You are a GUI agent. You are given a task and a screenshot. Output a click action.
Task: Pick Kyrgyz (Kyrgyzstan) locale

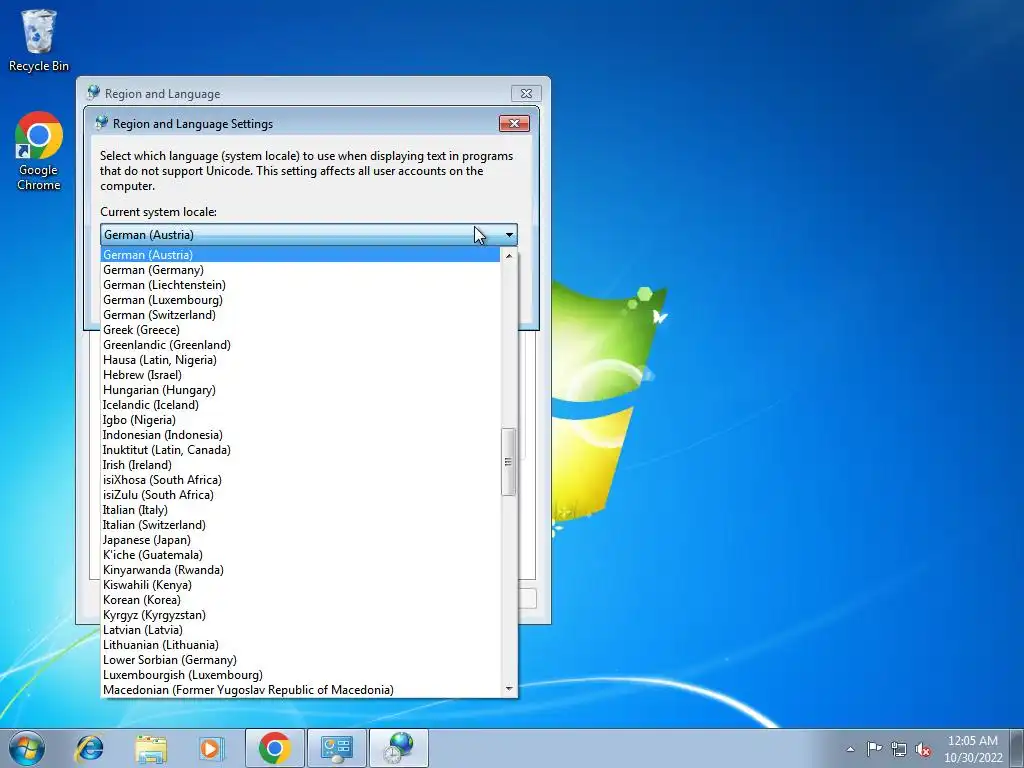tap(300, 615)
